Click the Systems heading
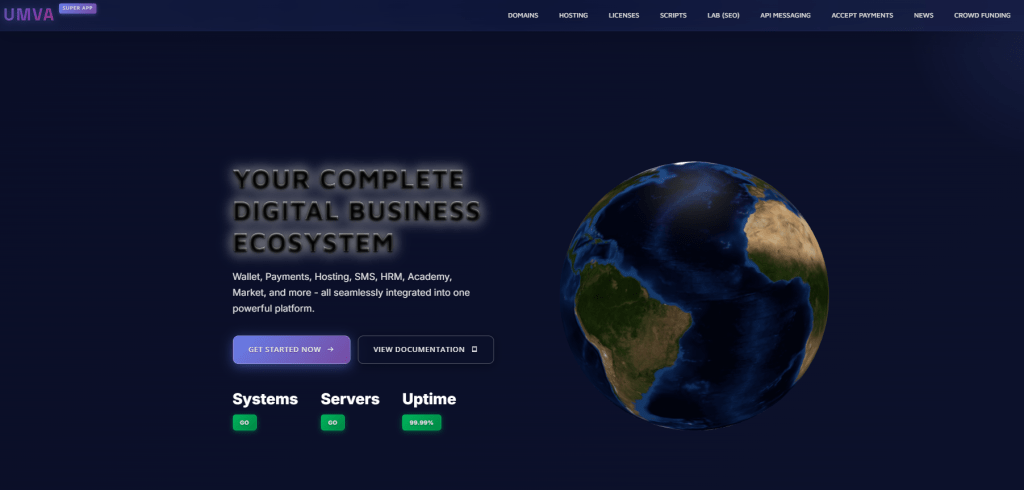 pos(265,399)
